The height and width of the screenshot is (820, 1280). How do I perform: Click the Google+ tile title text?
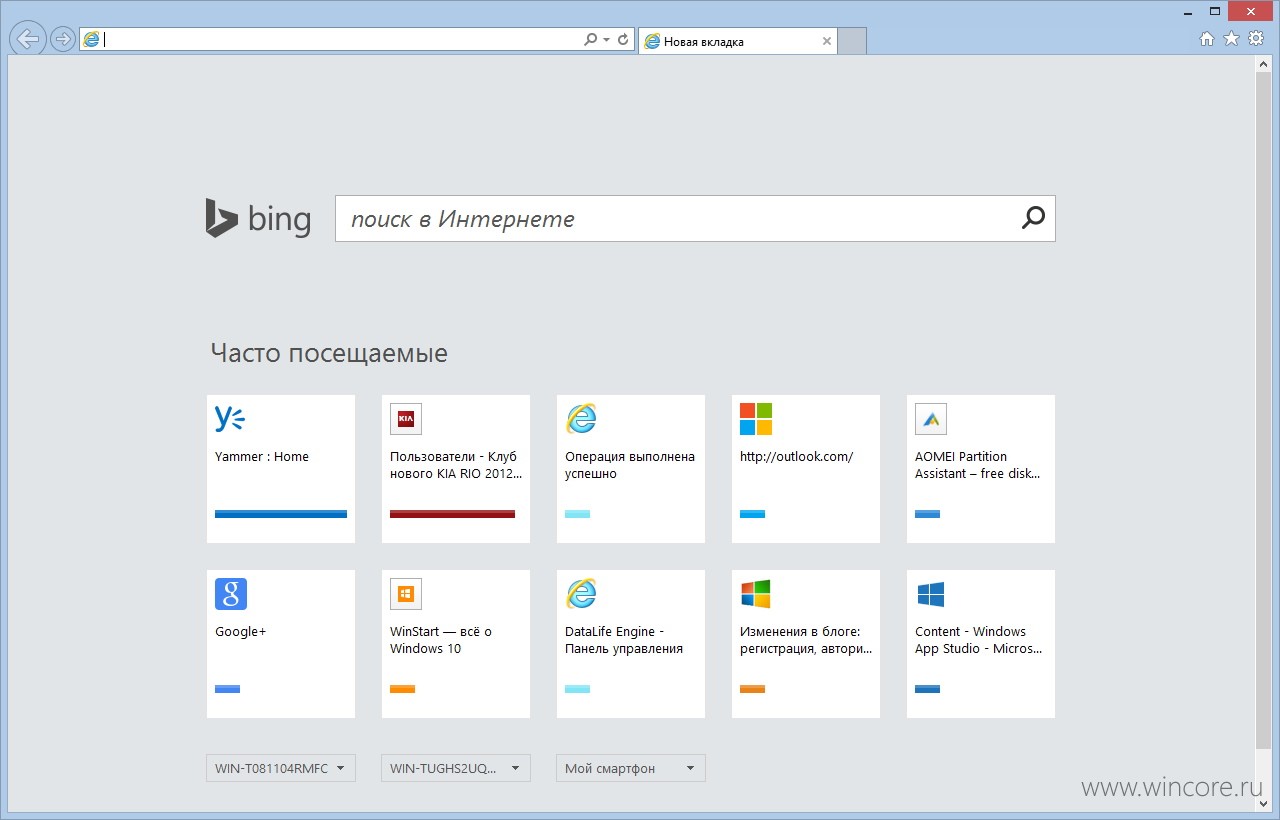[x=241, y=632]
